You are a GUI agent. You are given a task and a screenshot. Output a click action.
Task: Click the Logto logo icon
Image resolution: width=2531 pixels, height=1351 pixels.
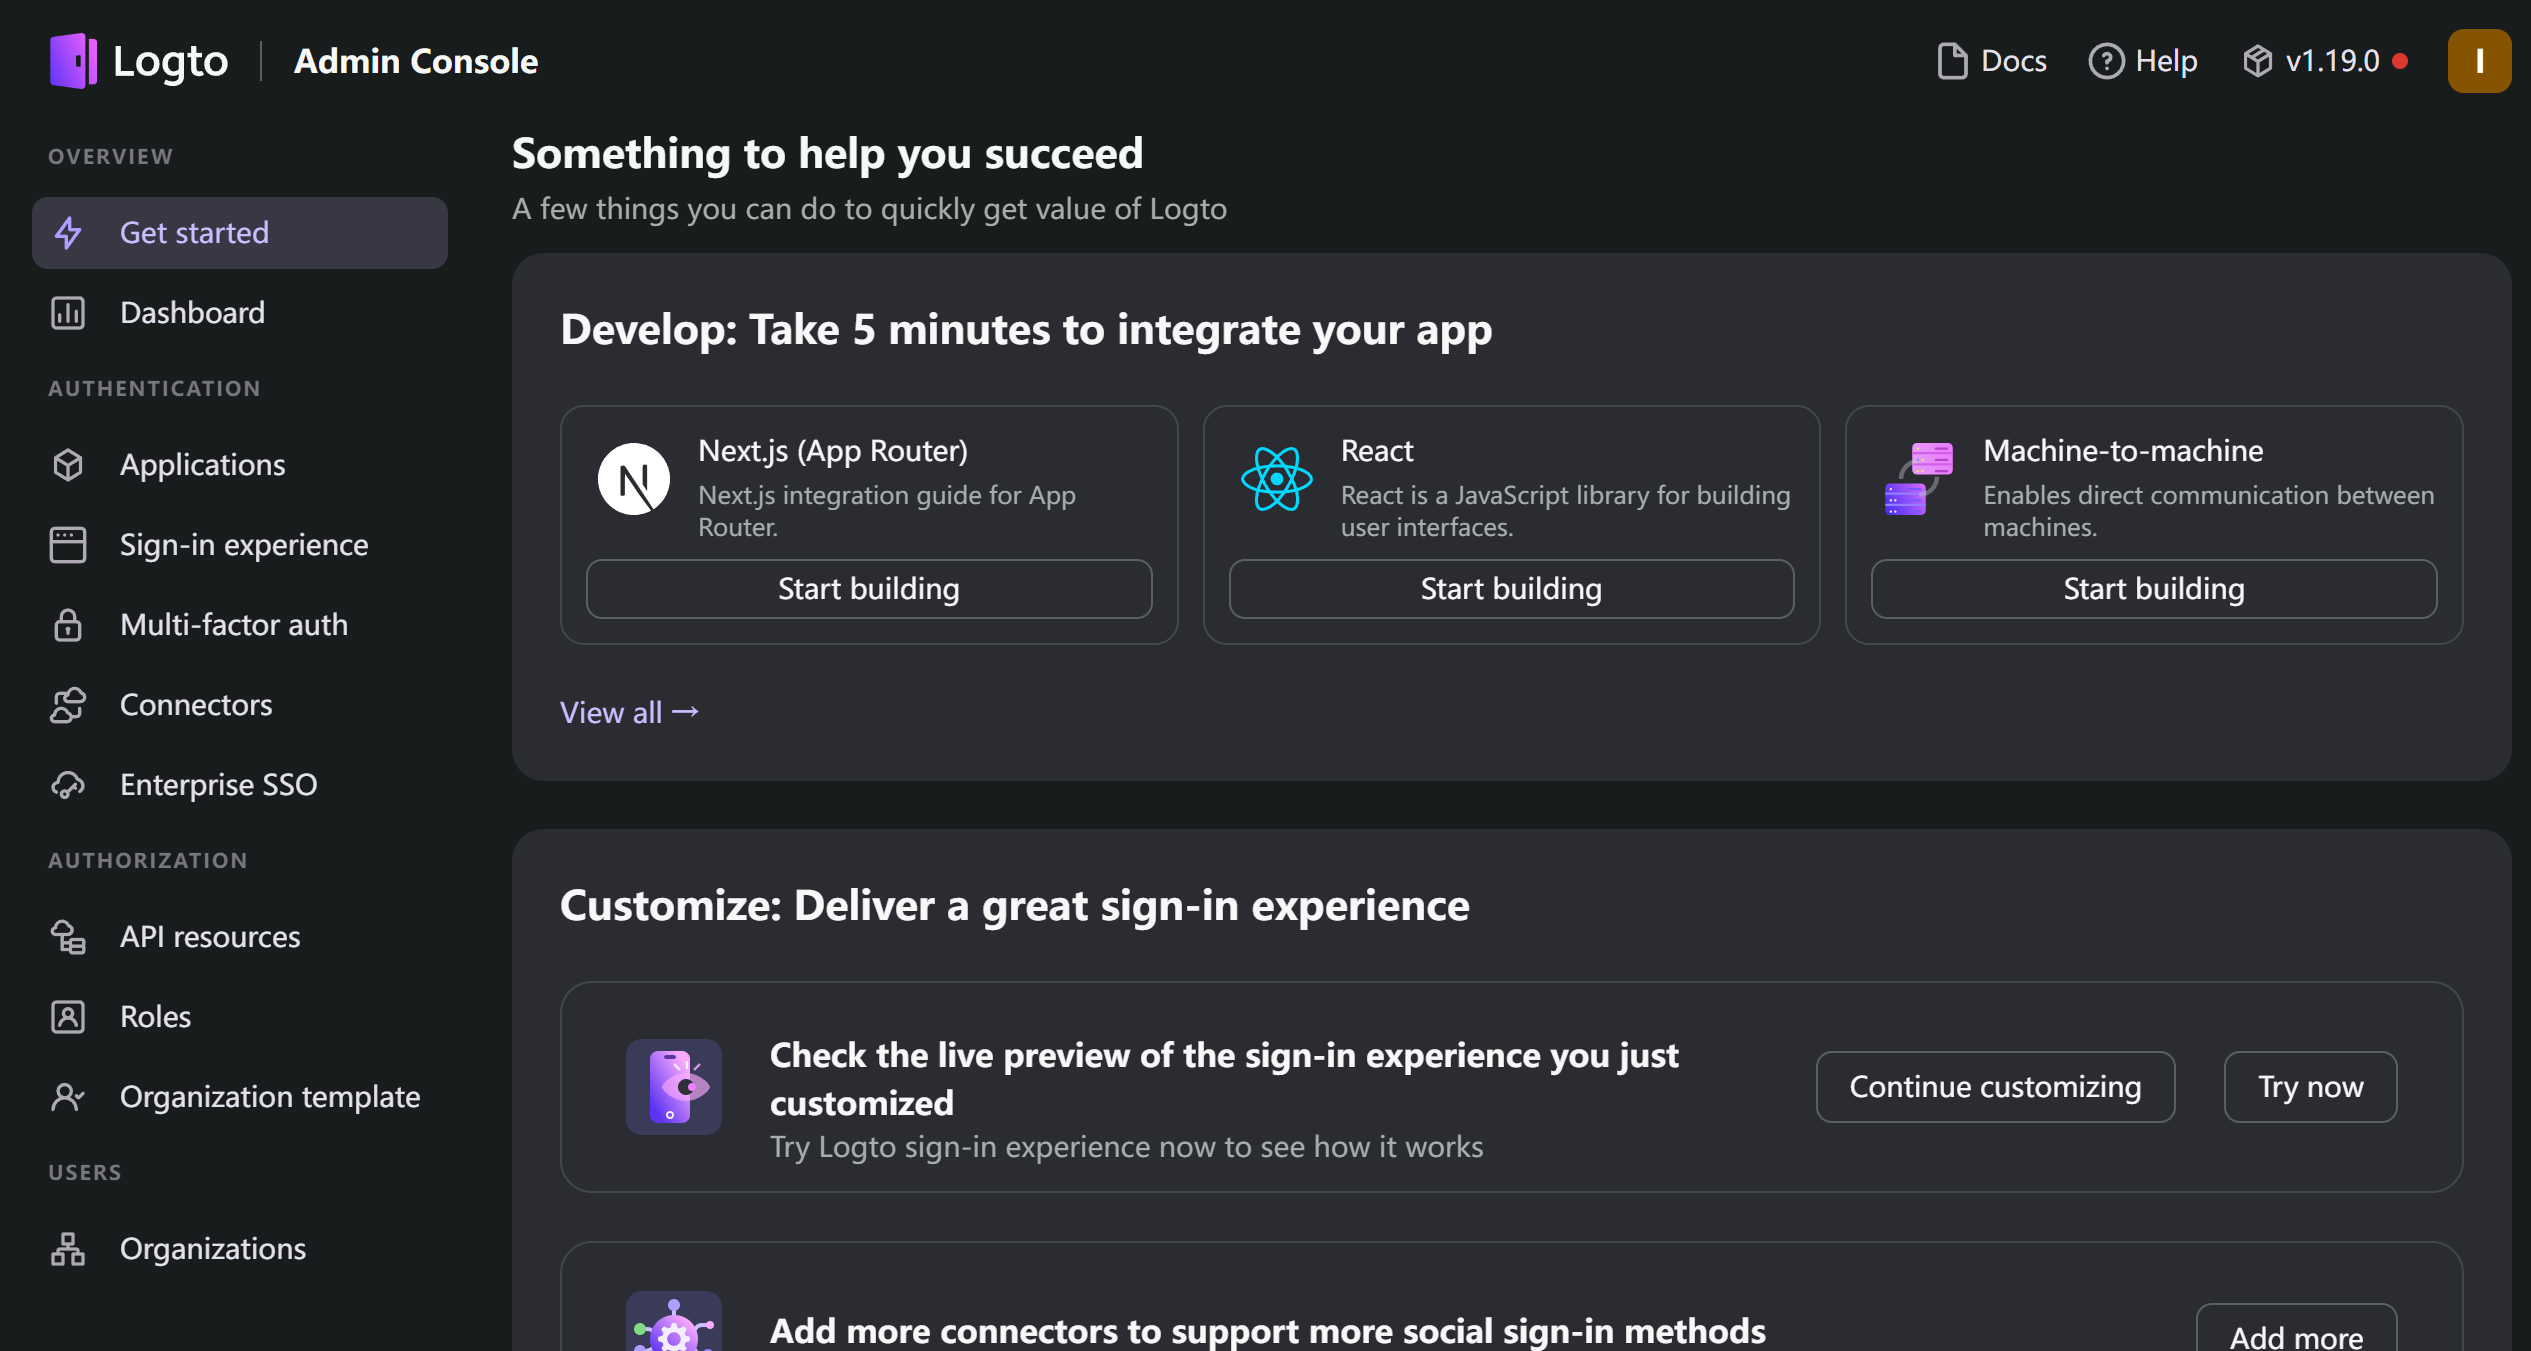[x=73, y=61]
